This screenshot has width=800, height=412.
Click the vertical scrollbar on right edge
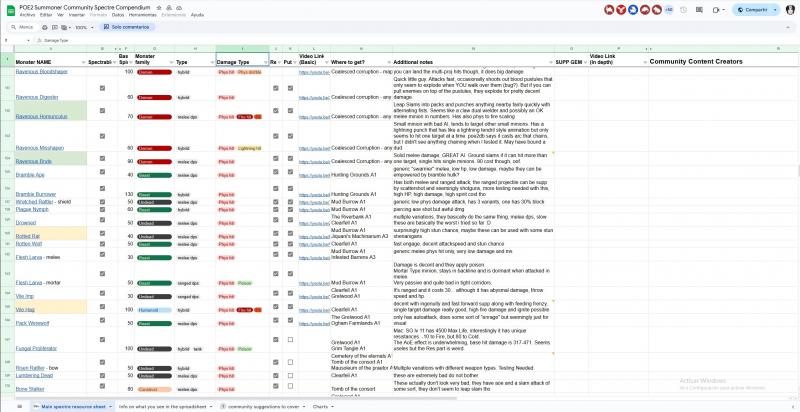[797, 171]
